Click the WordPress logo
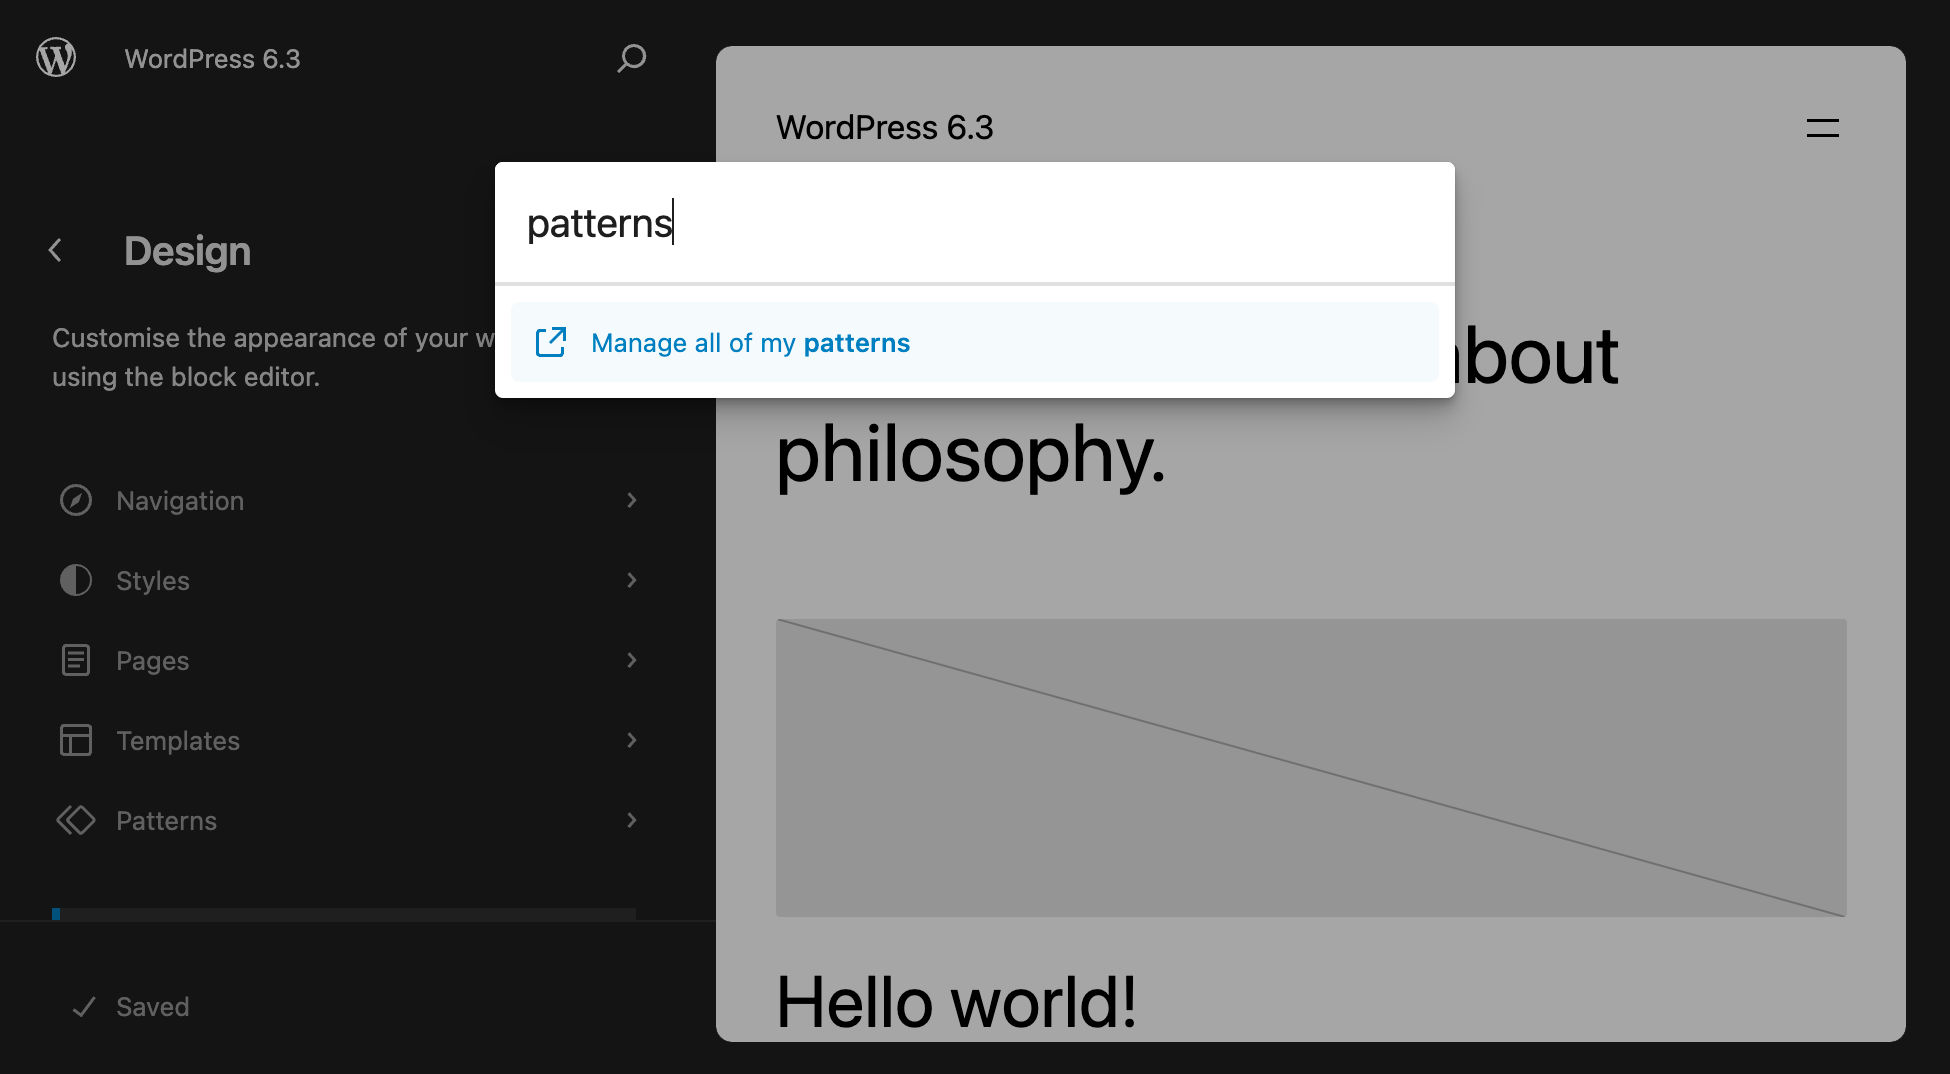1950x1074 pixels. tap(55, 57)
